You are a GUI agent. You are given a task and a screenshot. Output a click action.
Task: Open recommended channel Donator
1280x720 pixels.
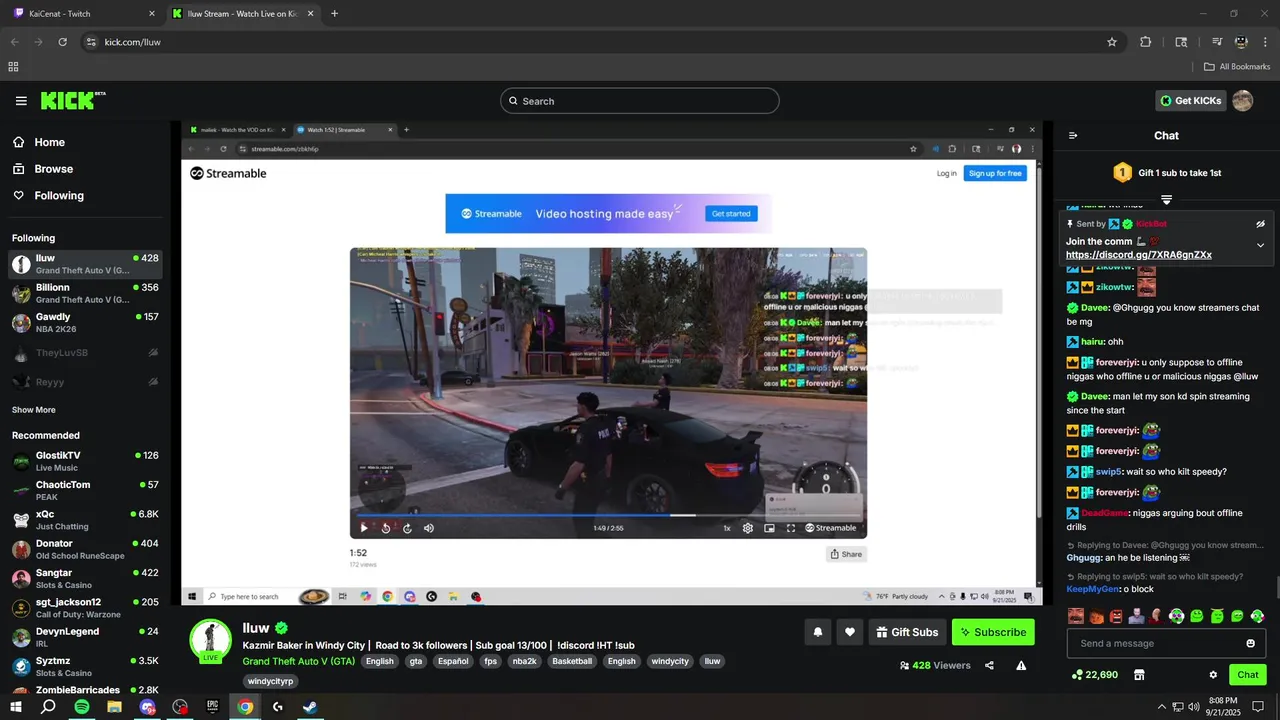85,549
